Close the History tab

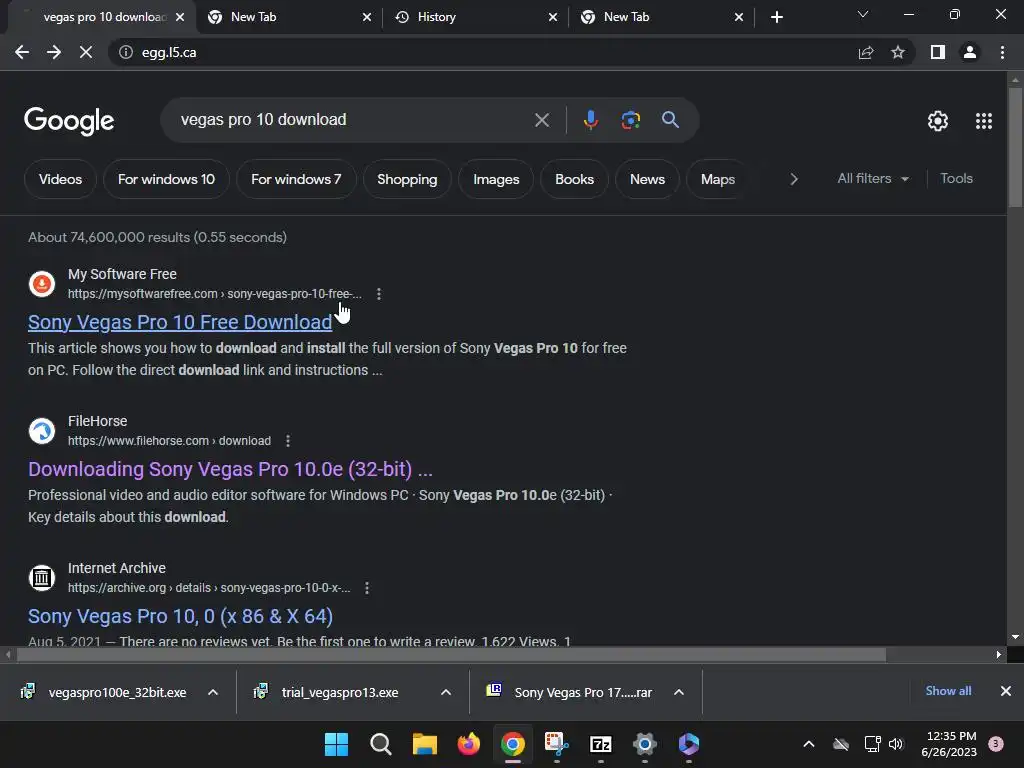553,17
